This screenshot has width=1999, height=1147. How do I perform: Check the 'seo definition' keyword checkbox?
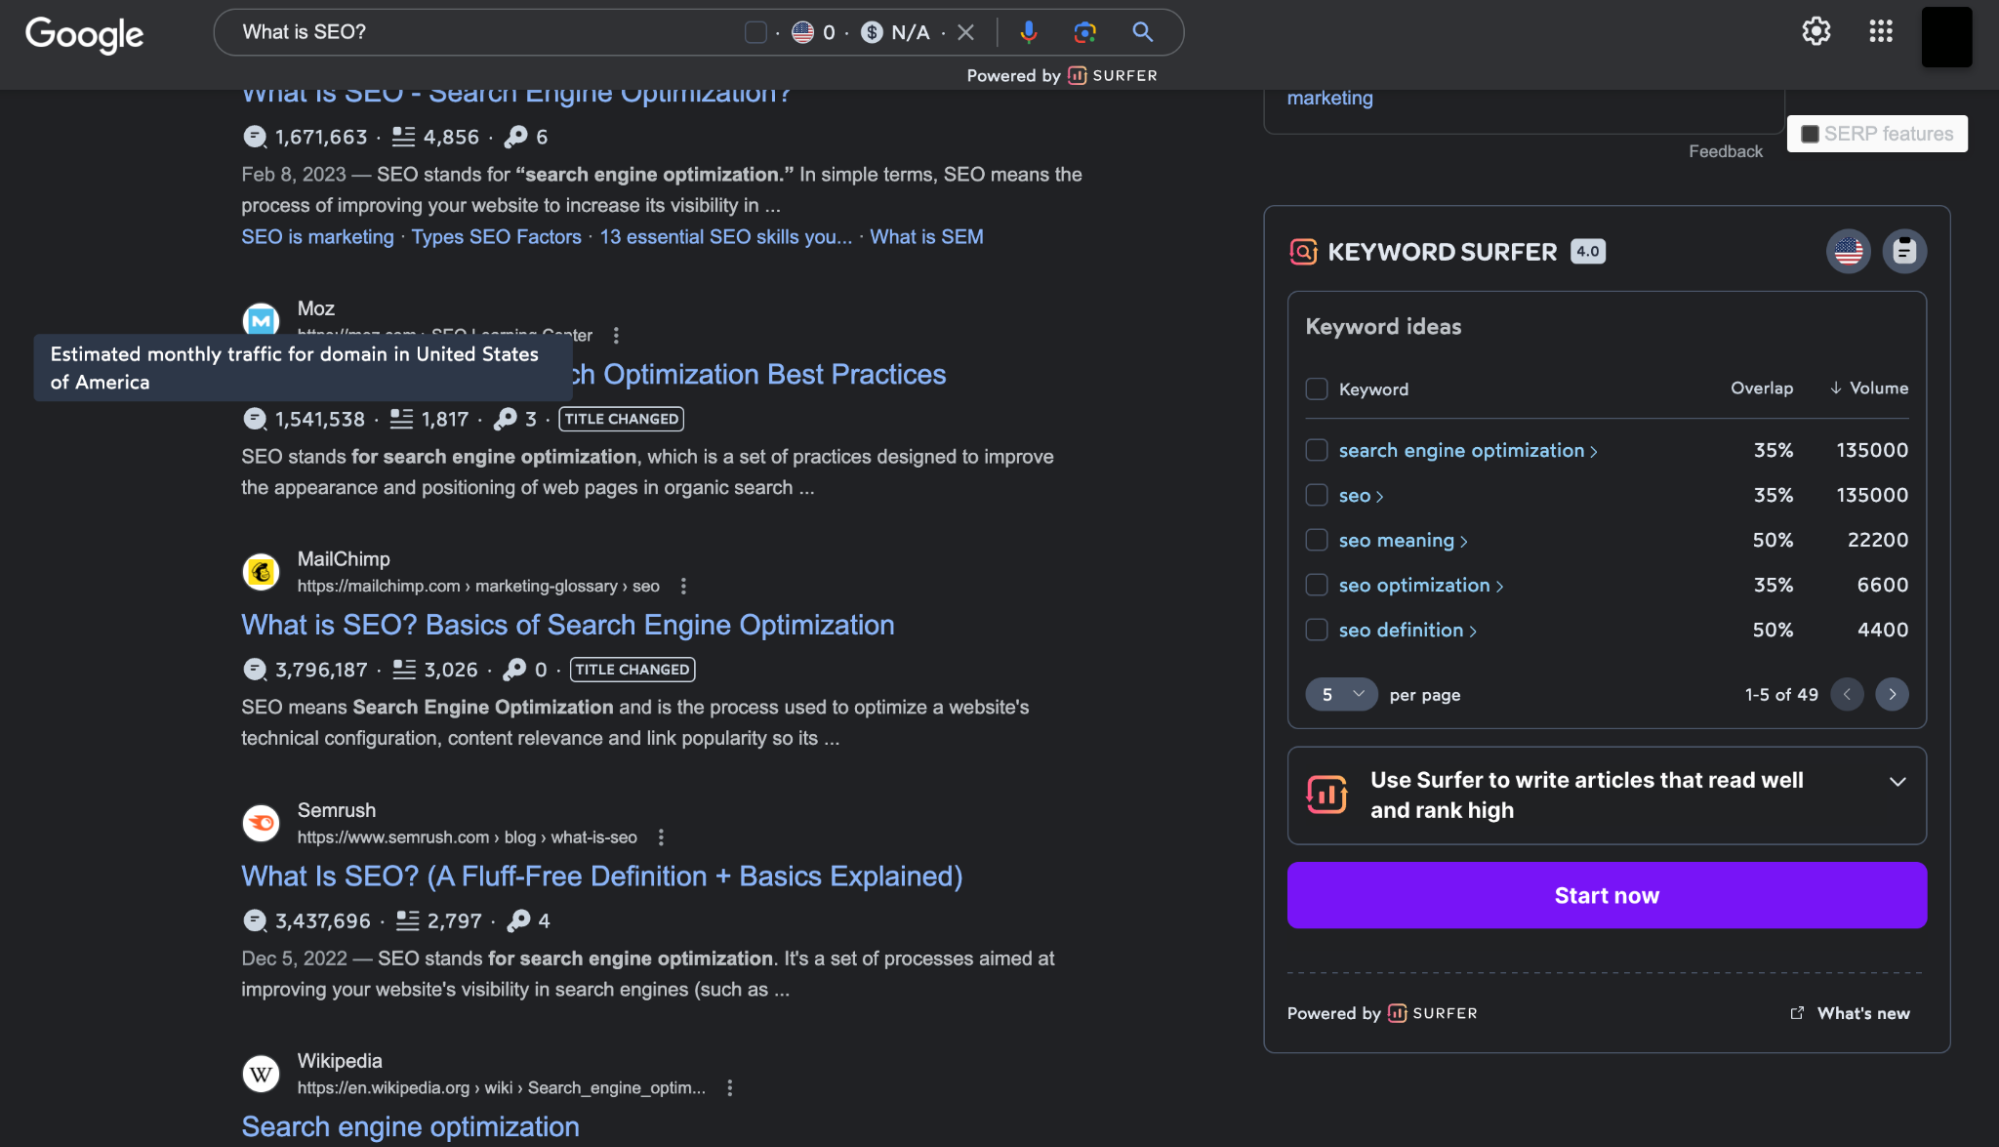pyautogui.click(x=1316, y=630)
